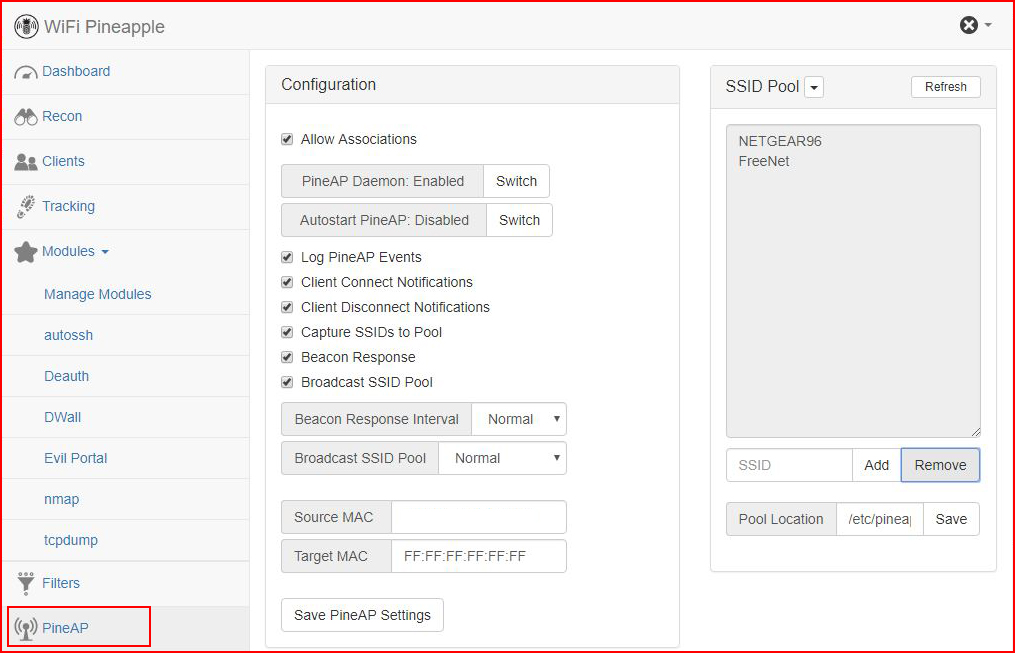The width and height of the screenshot is (1015, 653).
Task: Click the Source MAC field
Action: tap(479, 517)
